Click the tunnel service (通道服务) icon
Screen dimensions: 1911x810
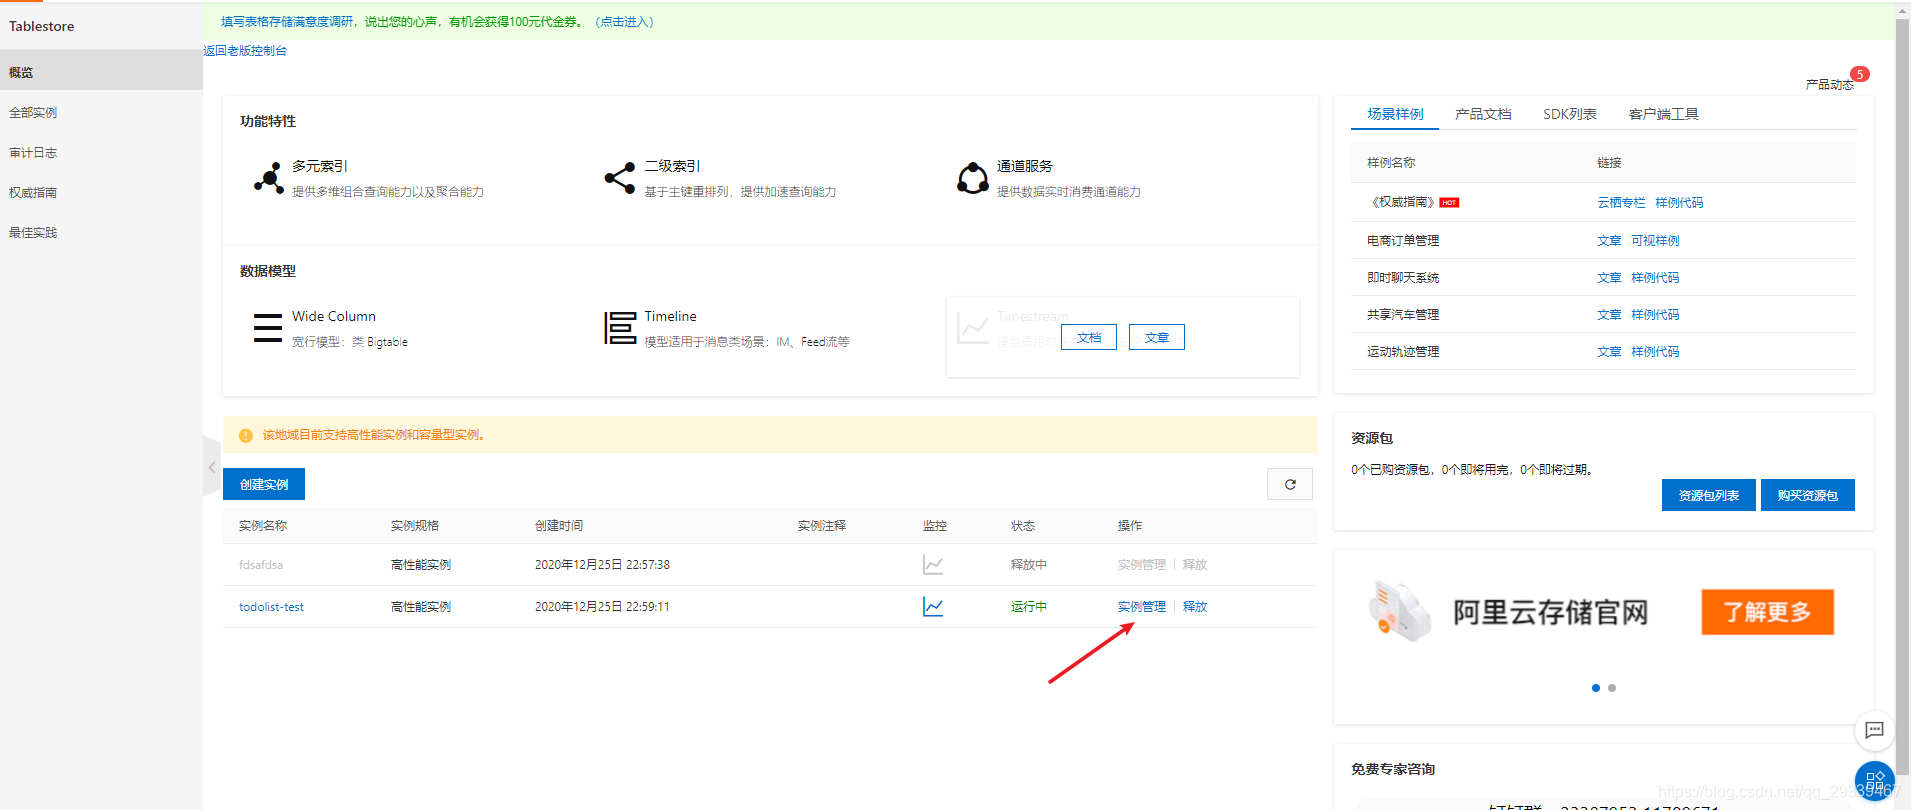(973, 178)
